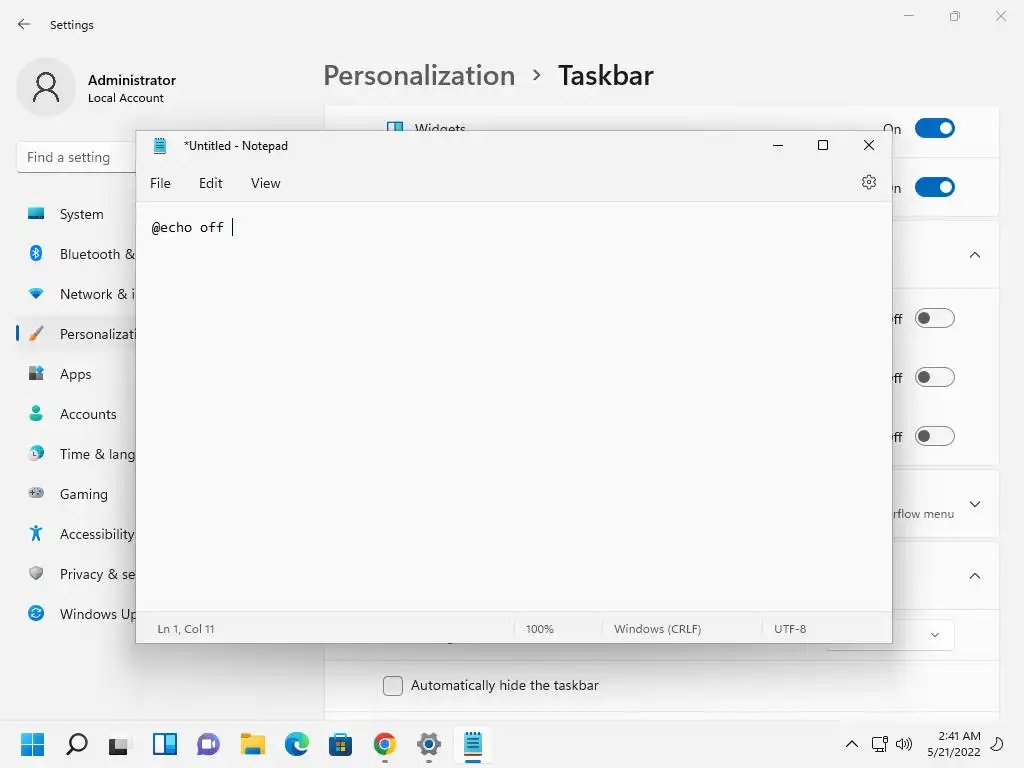Click the text editing area in Notepad
This screenshot has width=1024, height=768.
pyautogui.click(x=513, y=406)
